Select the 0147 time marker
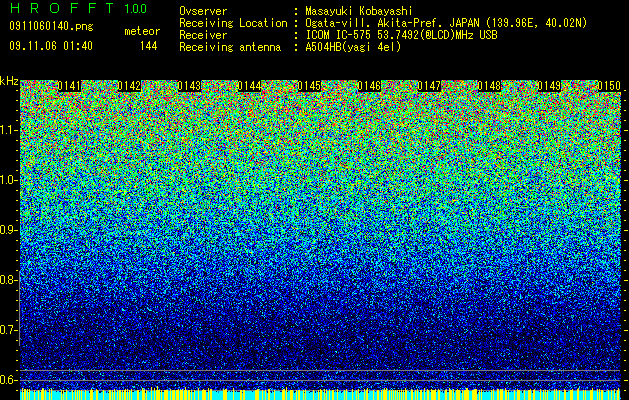Image resolution: width=629 pixels, height=400 pixels. [x=429, y=86]
